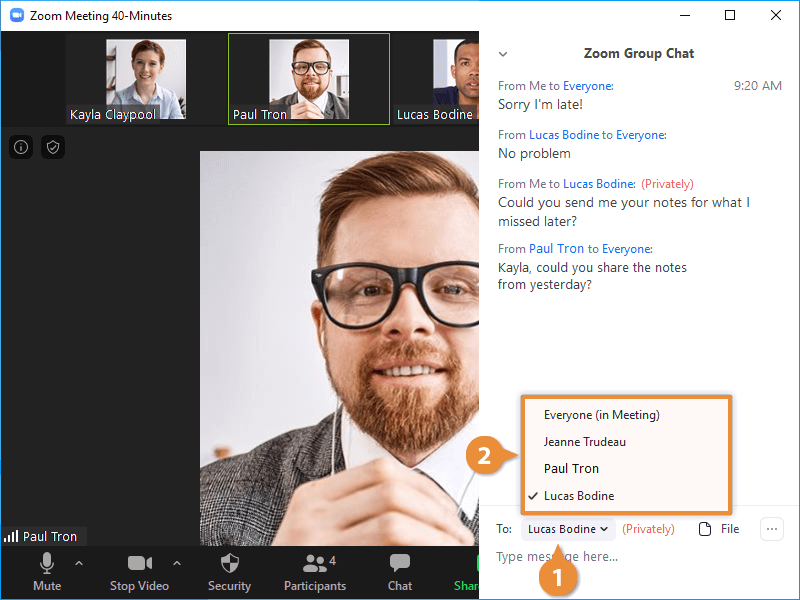
Task: Select checked Lucas Bodine recipient option
Action: click(578, 496)
